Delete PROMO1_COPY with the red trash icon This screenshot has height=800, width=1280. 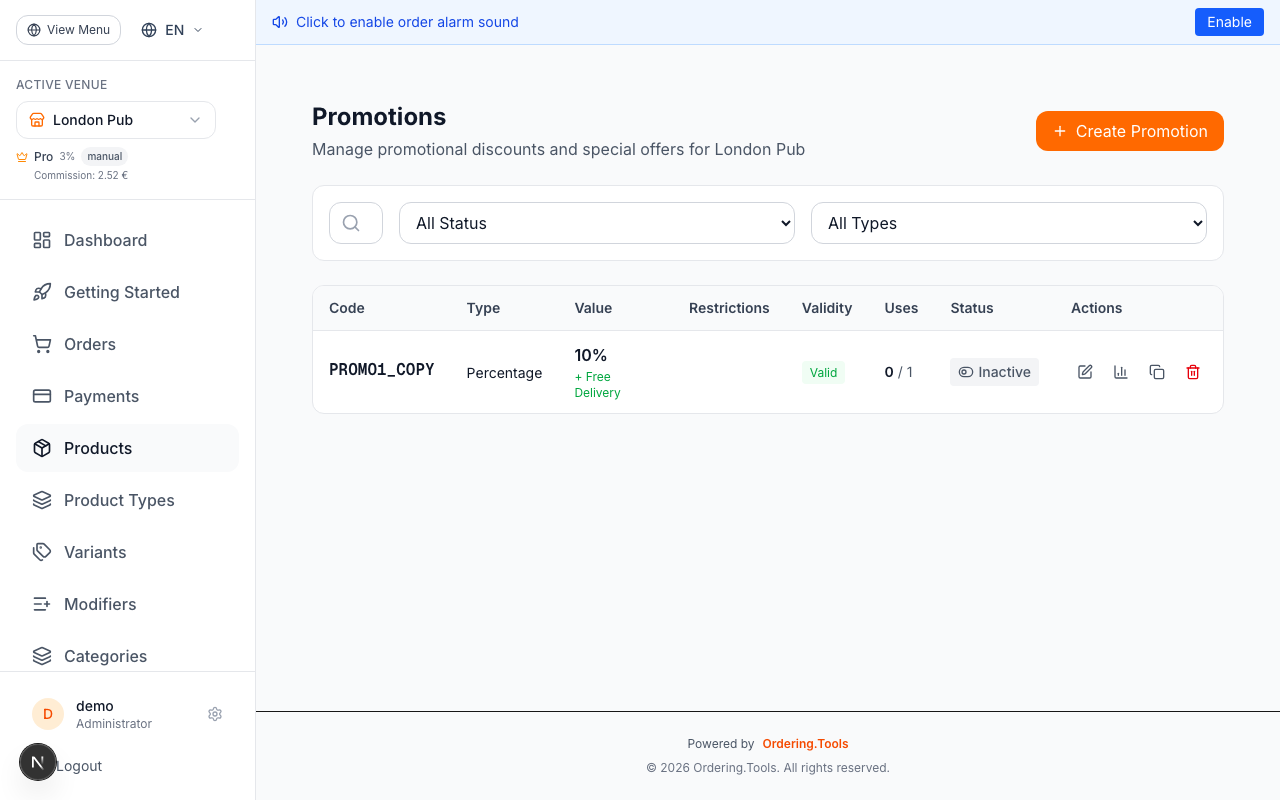(1193, 371)
